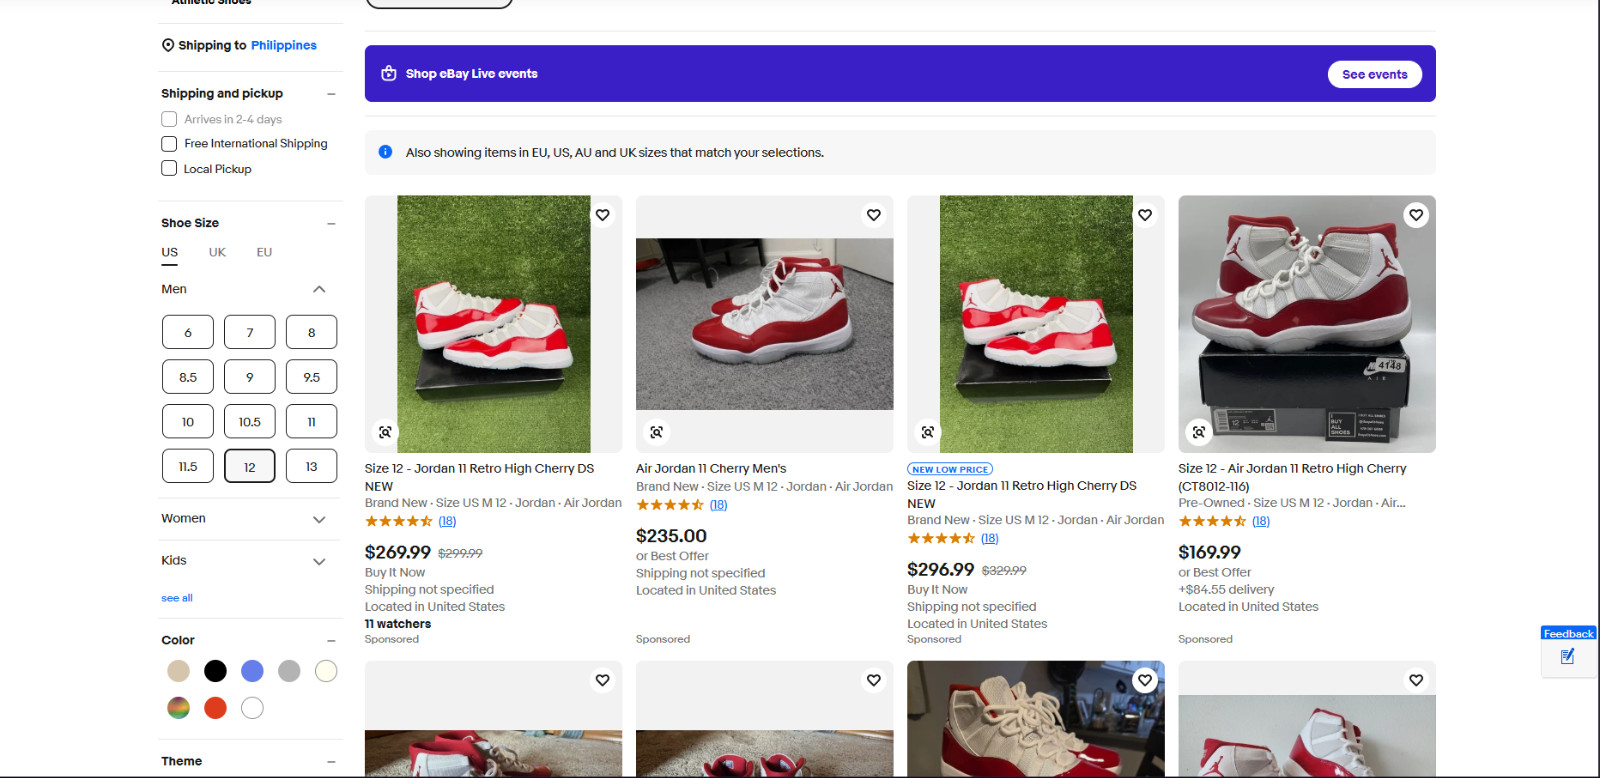The width and height of the screenshot is (1600, 778).
Task: Check Free International Shipping
Action: tap(169, 144)
